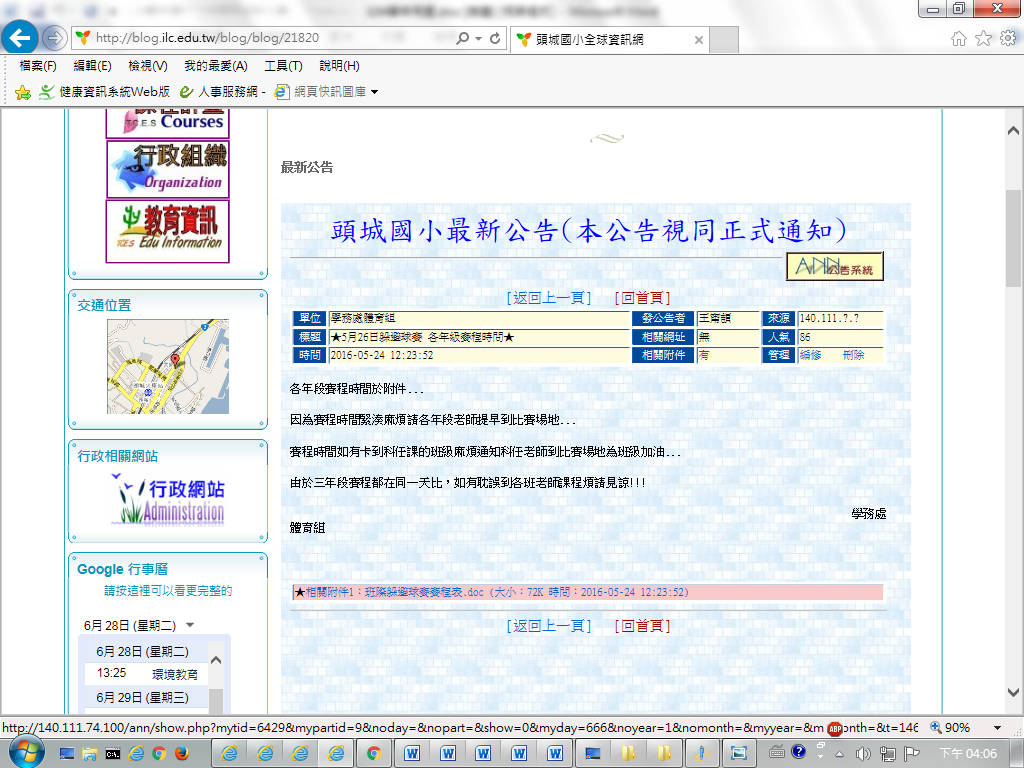The width and height of the screenshot is (1024, 768).
Task: Click the ABP Adblock icon in the status bar
Action: click(x=835, y=728)
